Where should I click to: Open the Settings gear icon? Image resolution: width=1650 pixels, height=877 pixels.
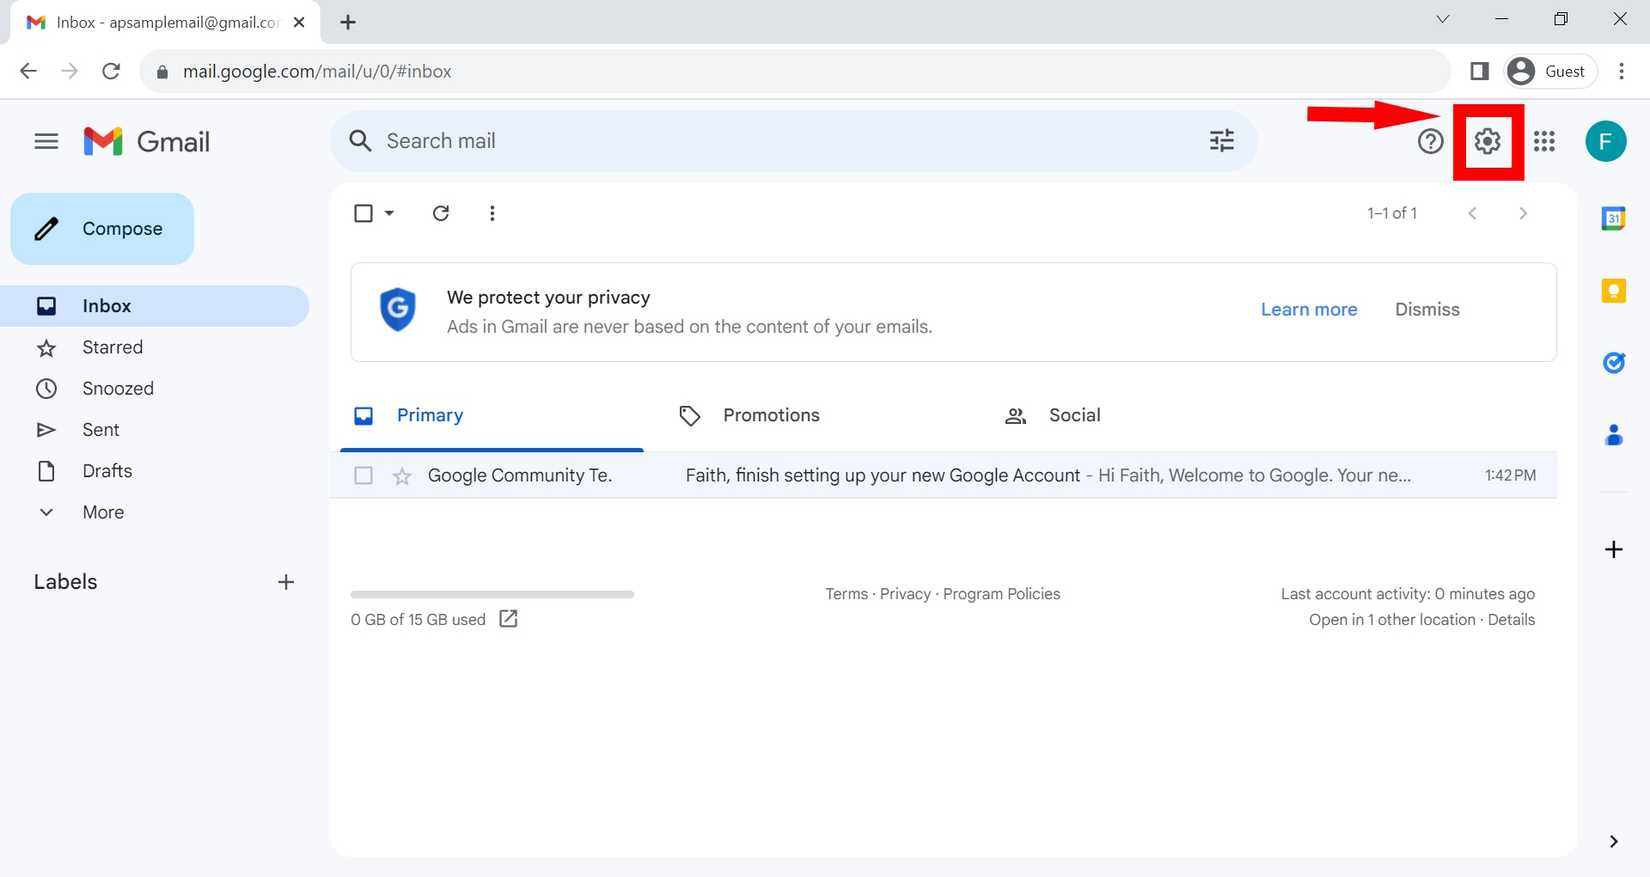click(x=1487, y=142)
